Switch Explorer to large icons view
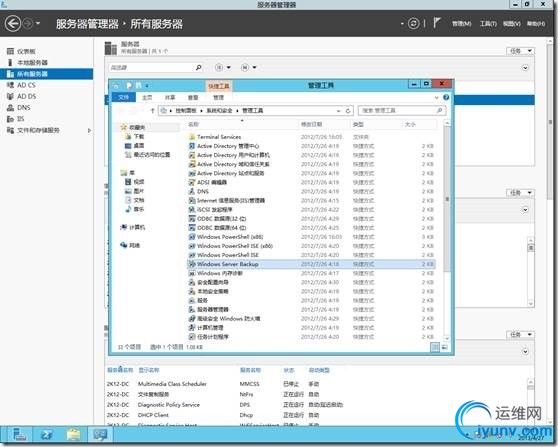This screenshot has width=558, height=447. 445,347
